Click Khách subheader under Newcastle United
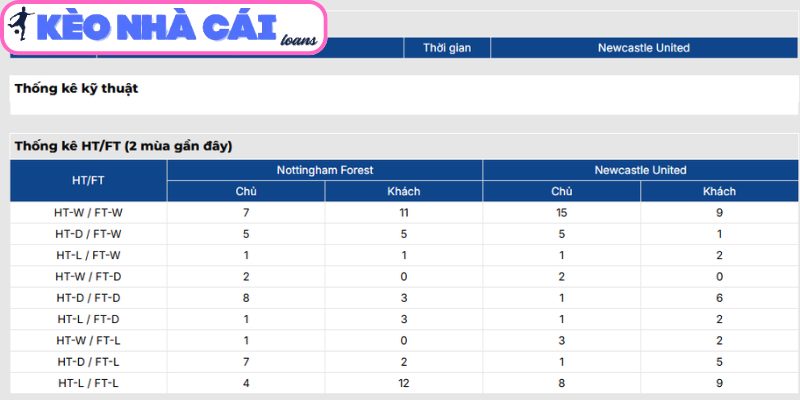The width and height of the screenshot is (800, 400). (x=719, y=191)
